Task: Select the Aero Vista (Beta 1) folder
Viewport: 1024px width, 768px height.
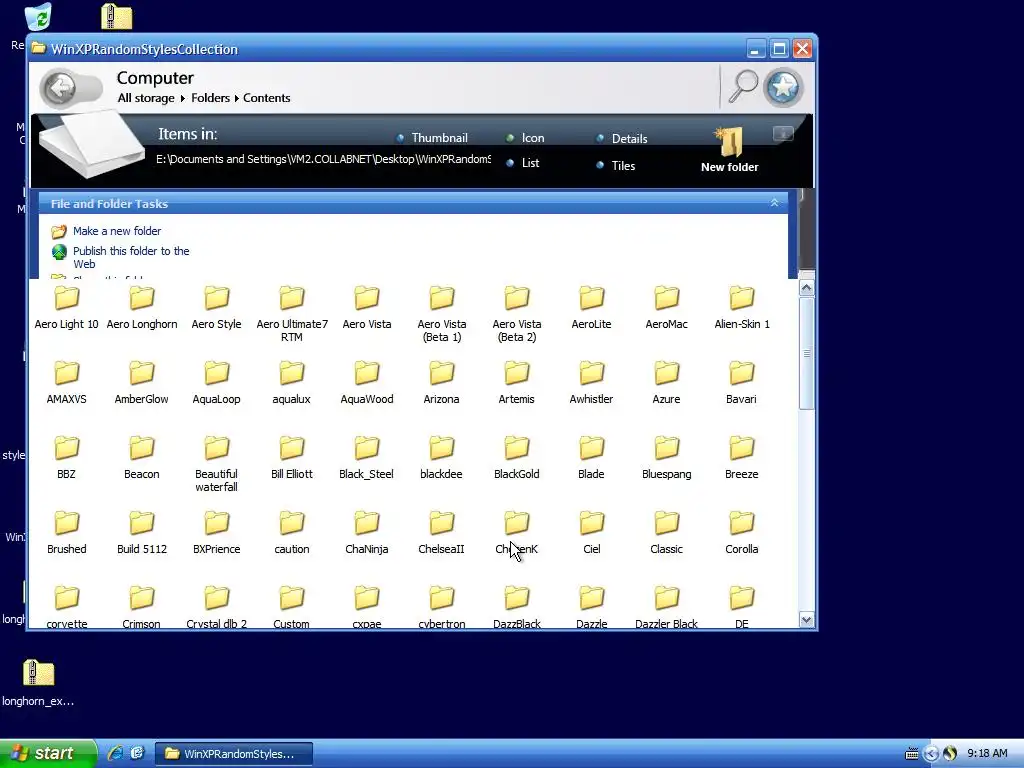Action: (x=442, y=313)
